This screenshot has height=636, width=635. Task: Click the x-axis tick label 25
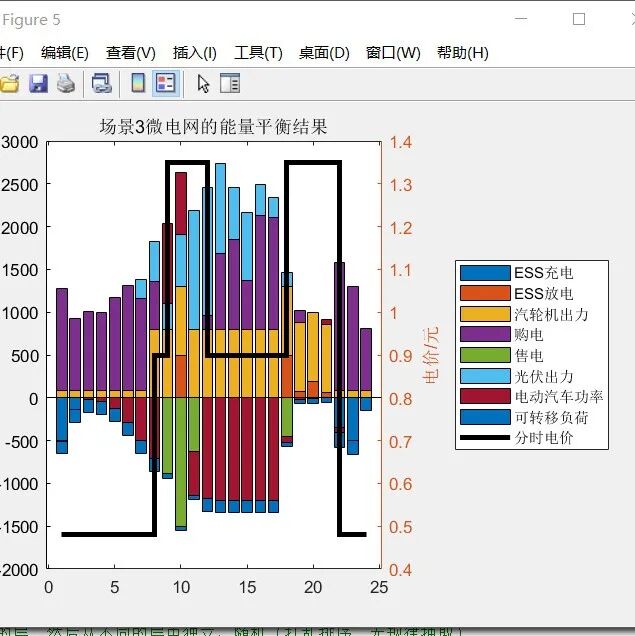point(379,587)
